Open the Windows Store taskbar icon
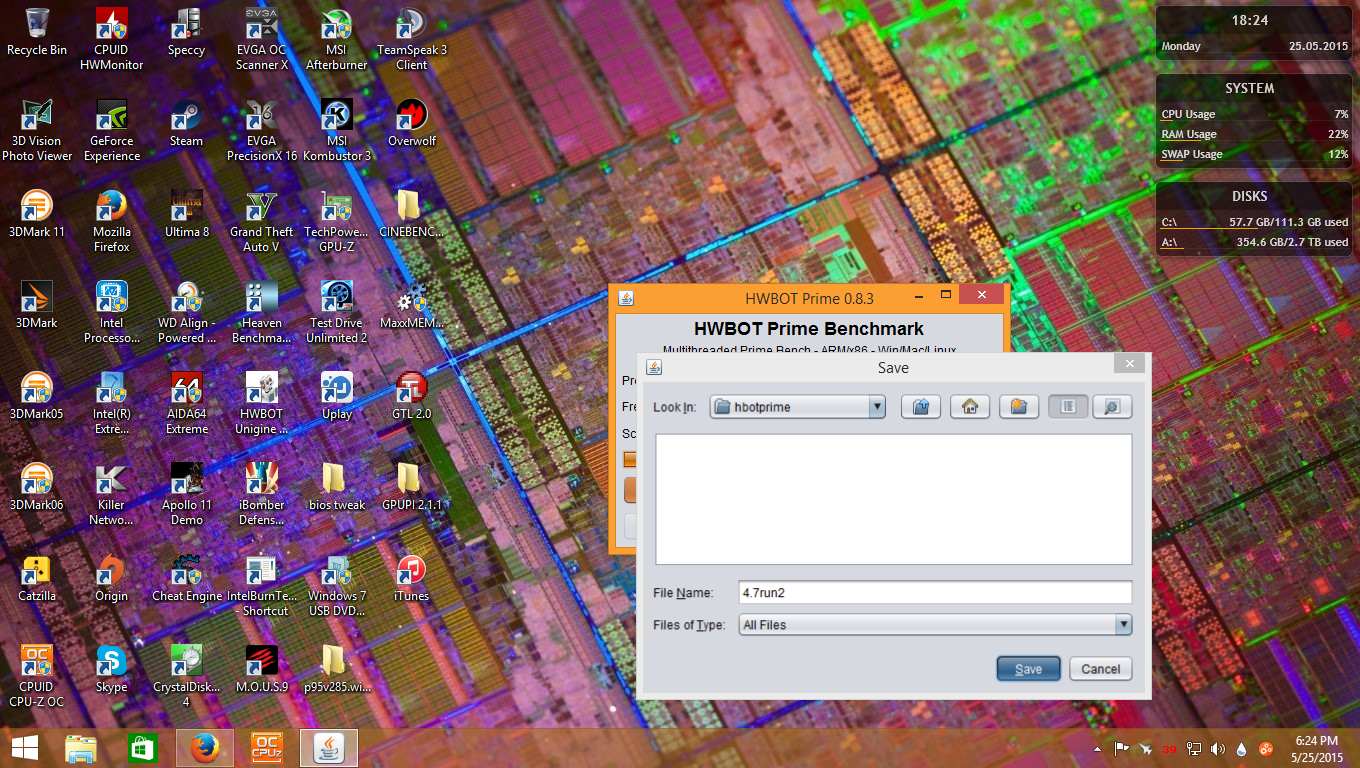Viewport: 1360px width, 768px height. 143,747
